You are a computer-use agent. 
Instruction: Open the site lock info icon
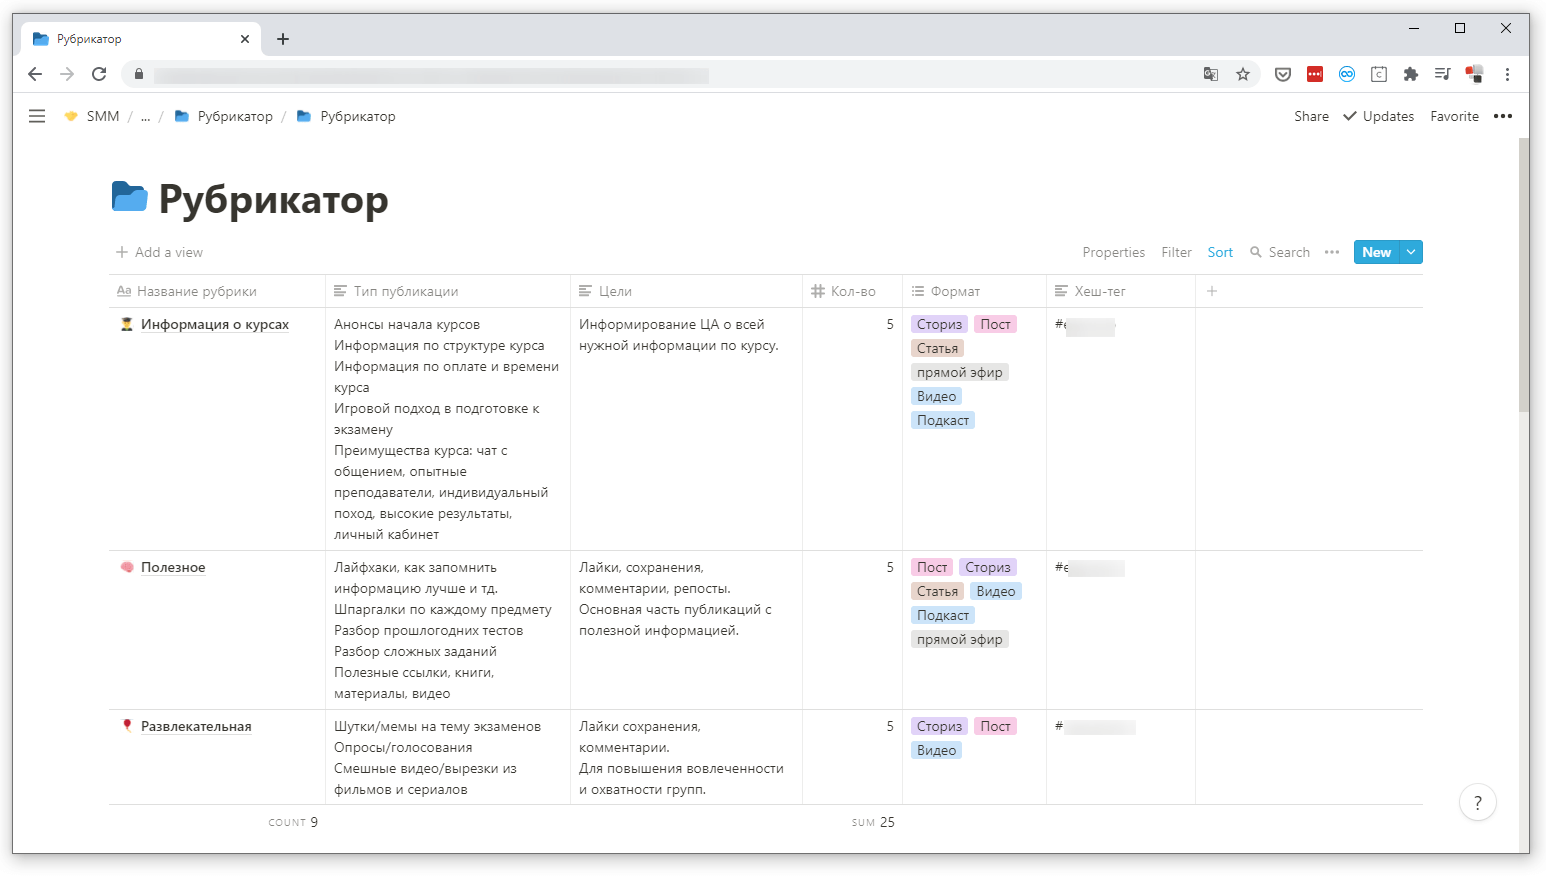[139, 74]
